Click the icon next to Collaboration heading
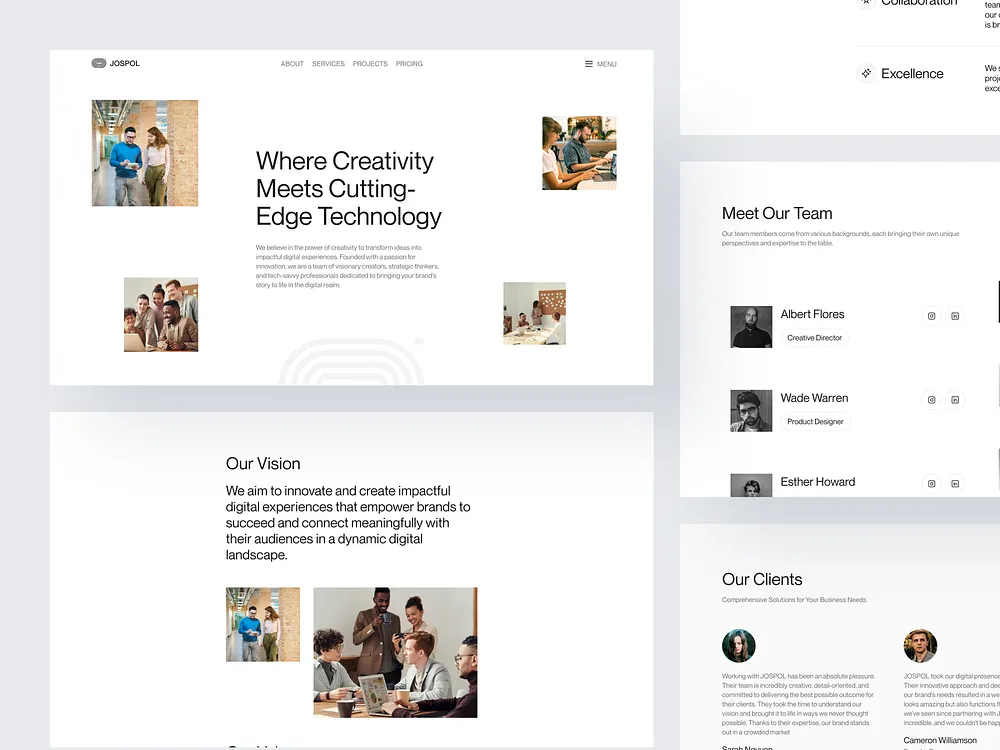1000x750 pixels. [866, 3]
